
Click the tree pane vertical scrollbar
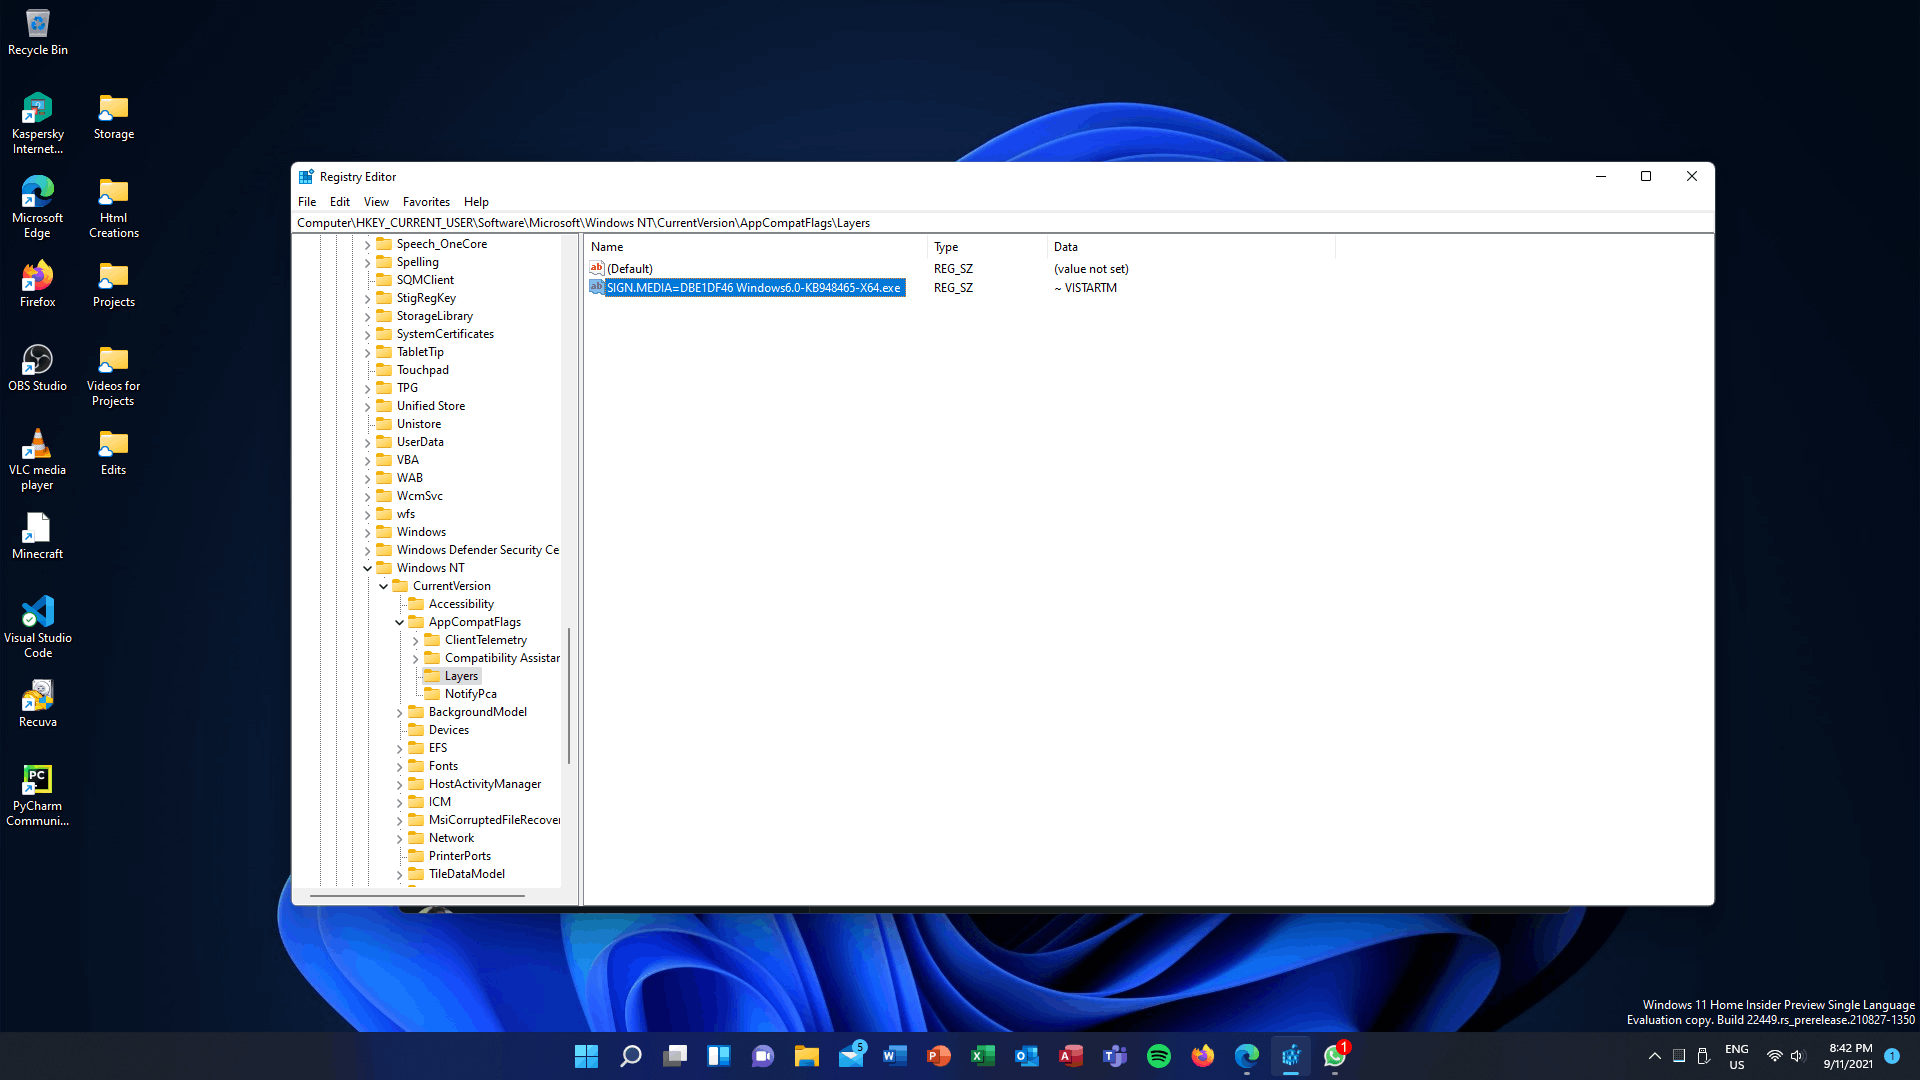click(x=569, y=696)
